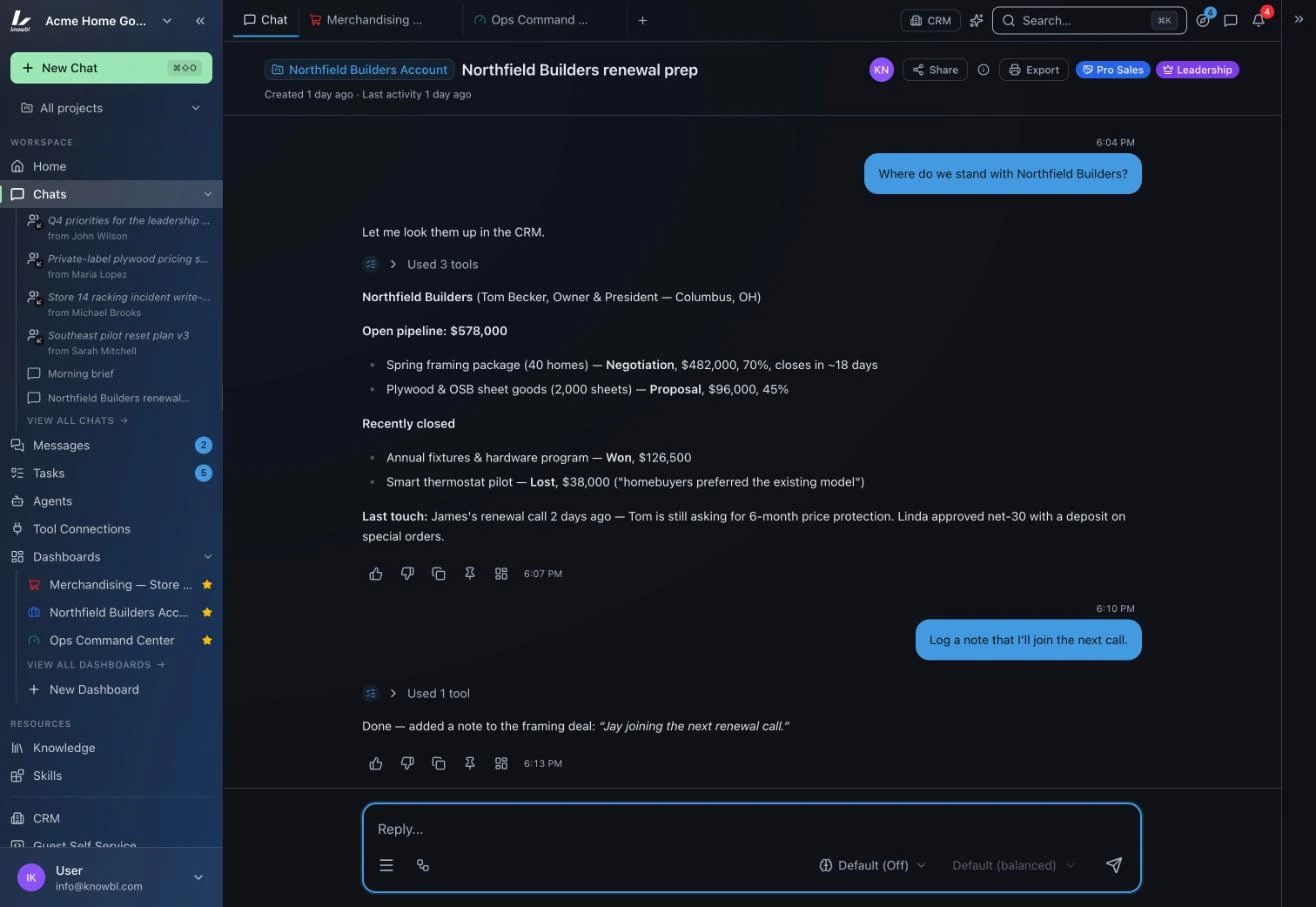Copy the 6:07 PM response
The width and height of the screenshot is (1316, 907).
438,573
